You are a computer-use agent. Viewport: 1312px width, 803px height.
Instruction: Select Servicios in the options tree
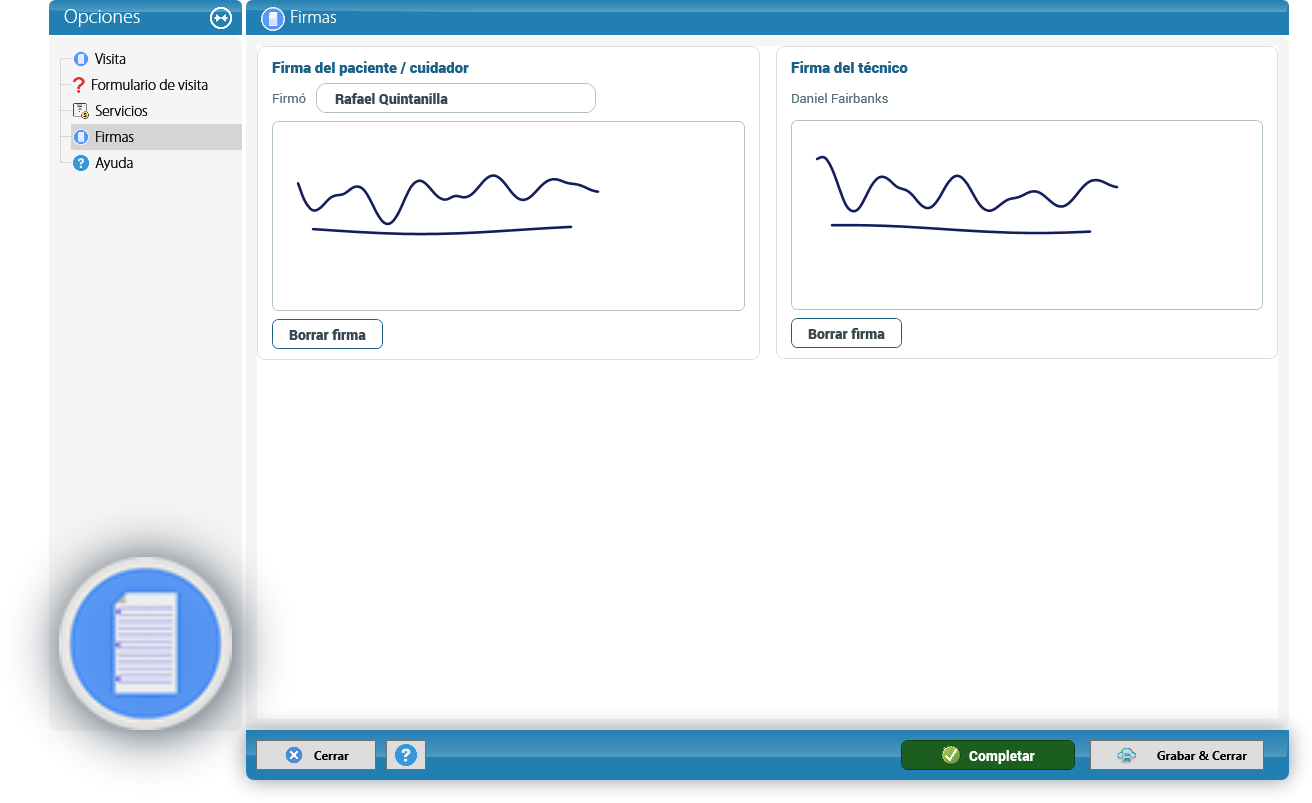[121, 111]
